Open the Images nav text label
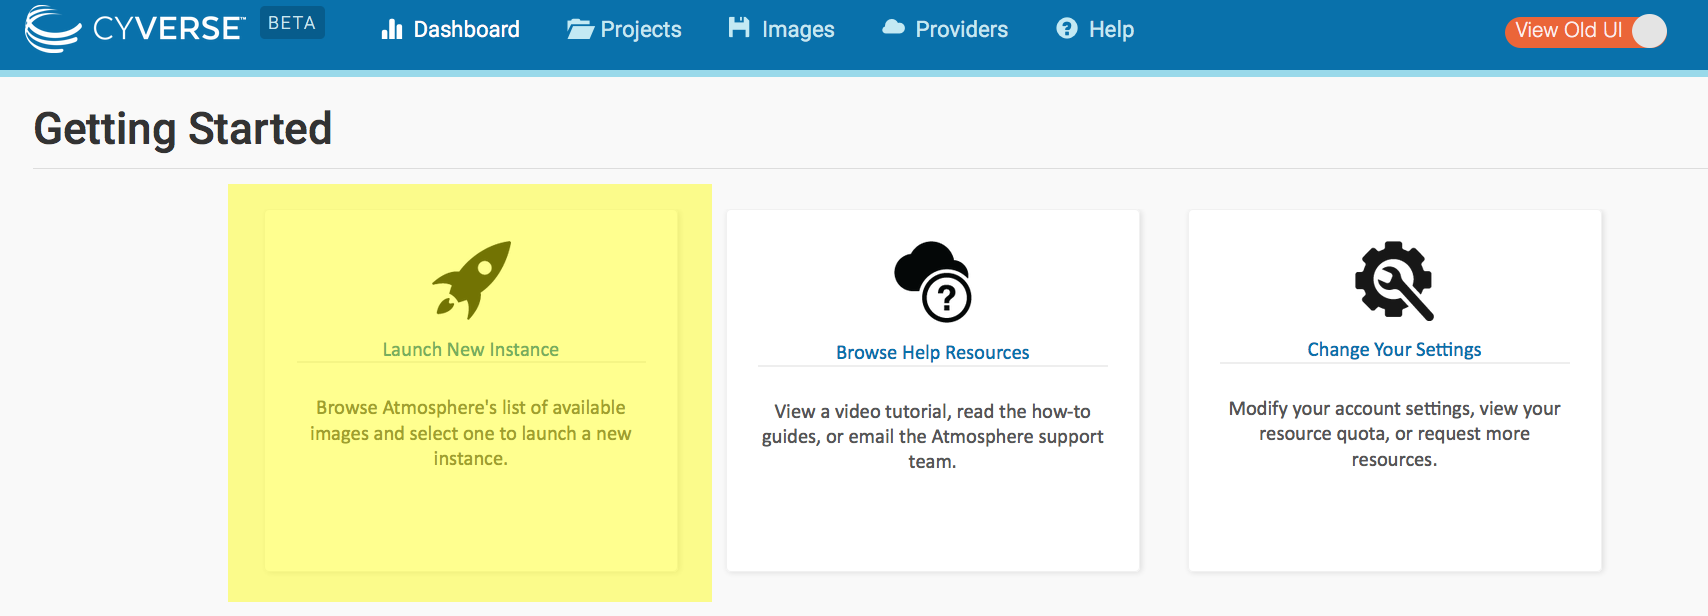Image resolution: width=1708 pixels, height=616 pixels. [797, 30]
